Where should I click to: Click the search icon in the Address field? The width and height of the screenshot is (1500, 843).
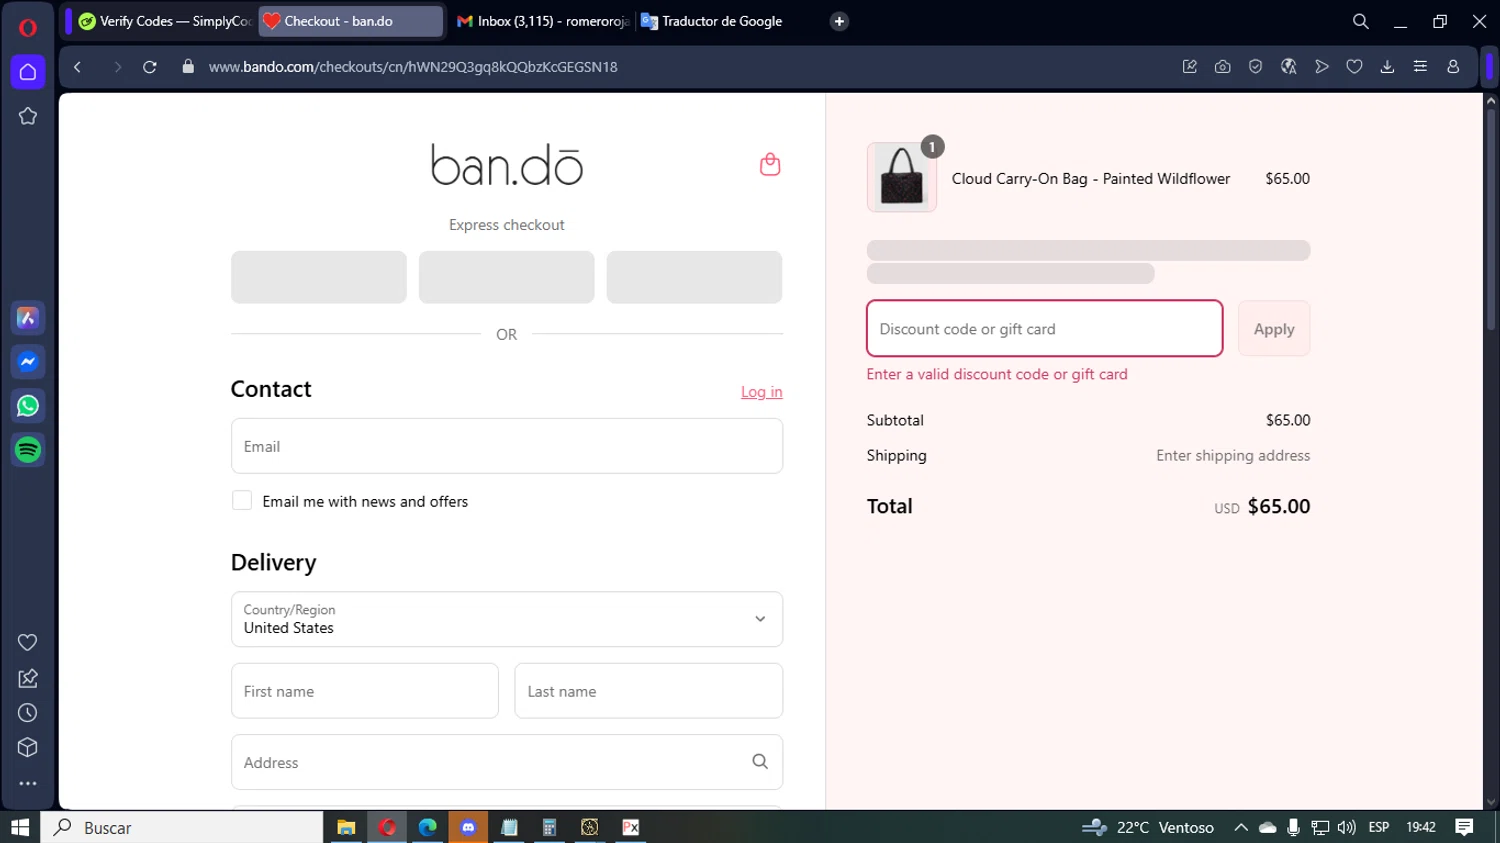point(760,762)
